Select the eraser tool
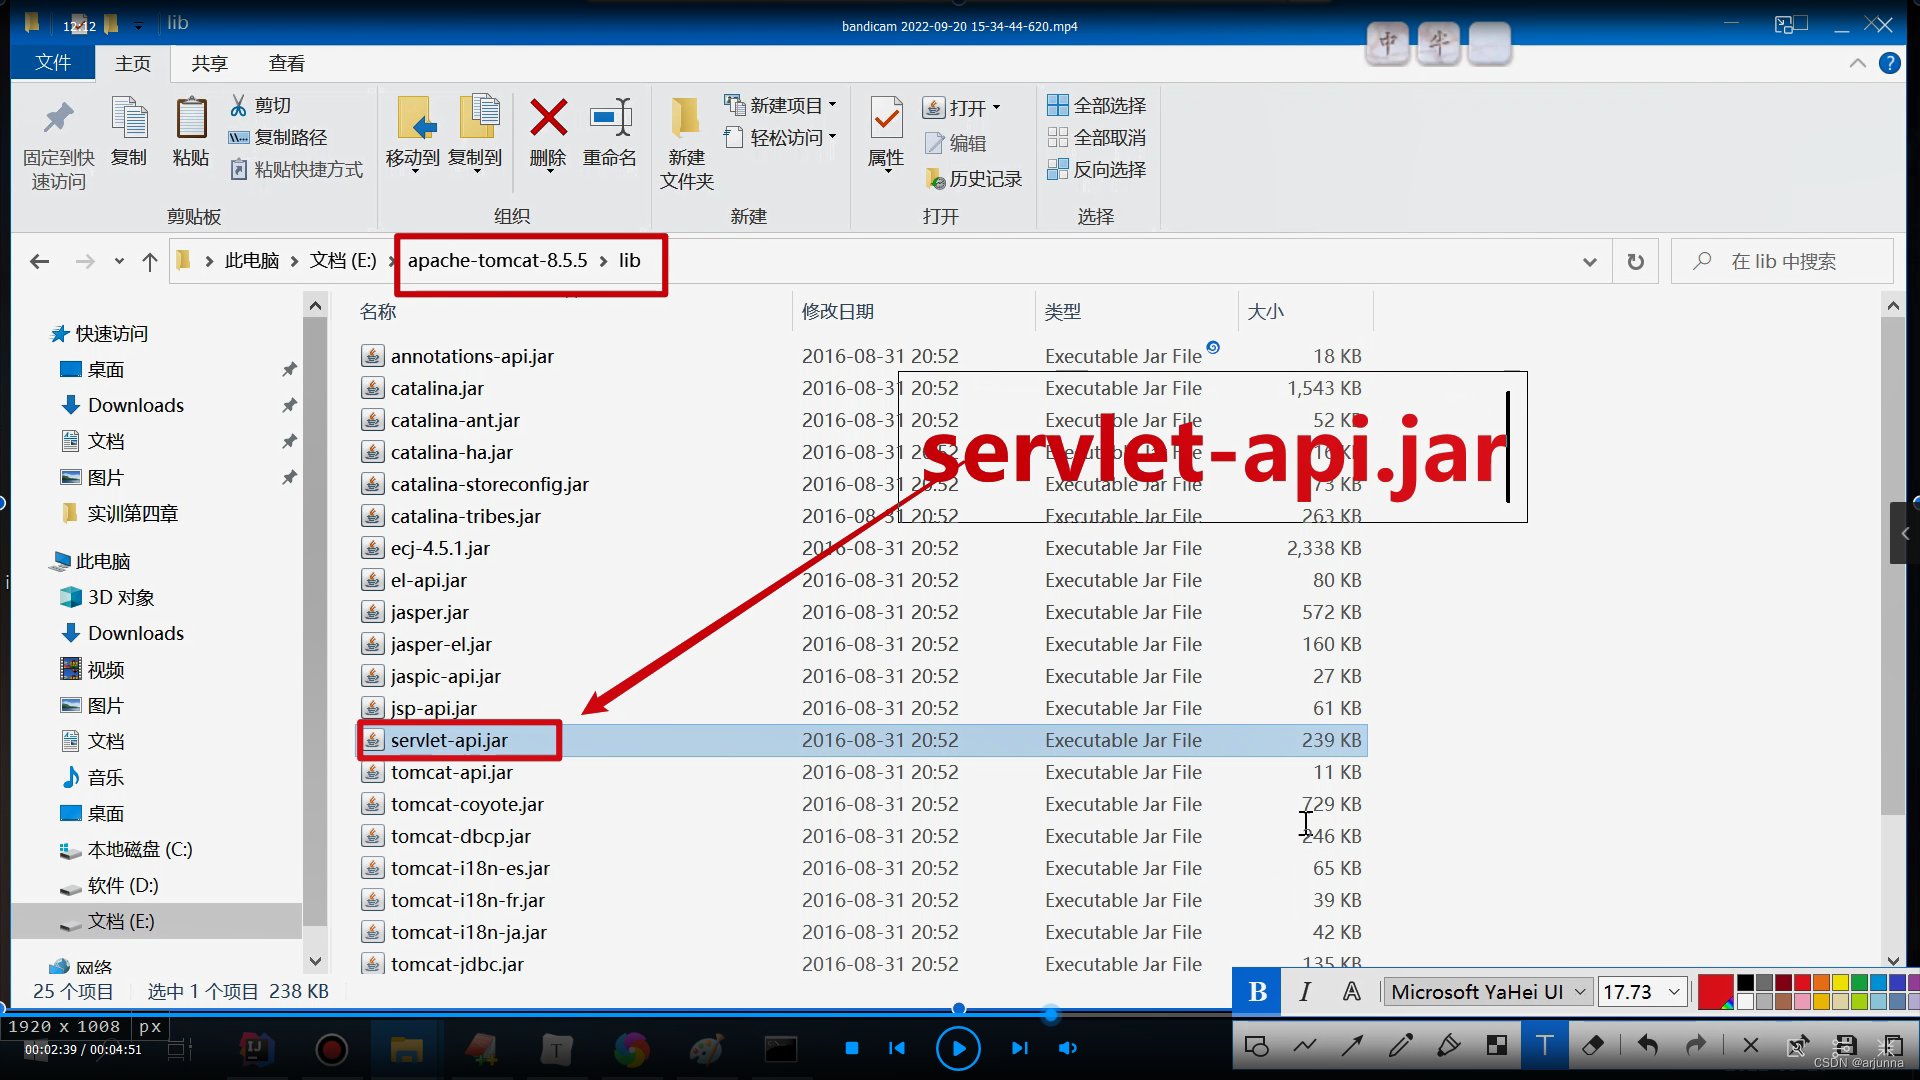 pyautogui.click(x=1593, y=1046)
